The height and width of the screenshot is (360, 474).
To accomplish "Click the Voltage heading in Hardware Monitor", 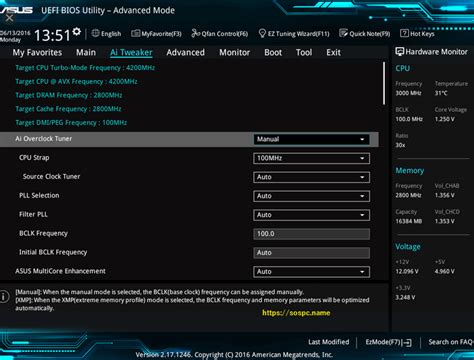I will pyautogui.click(x=408, y=247).
